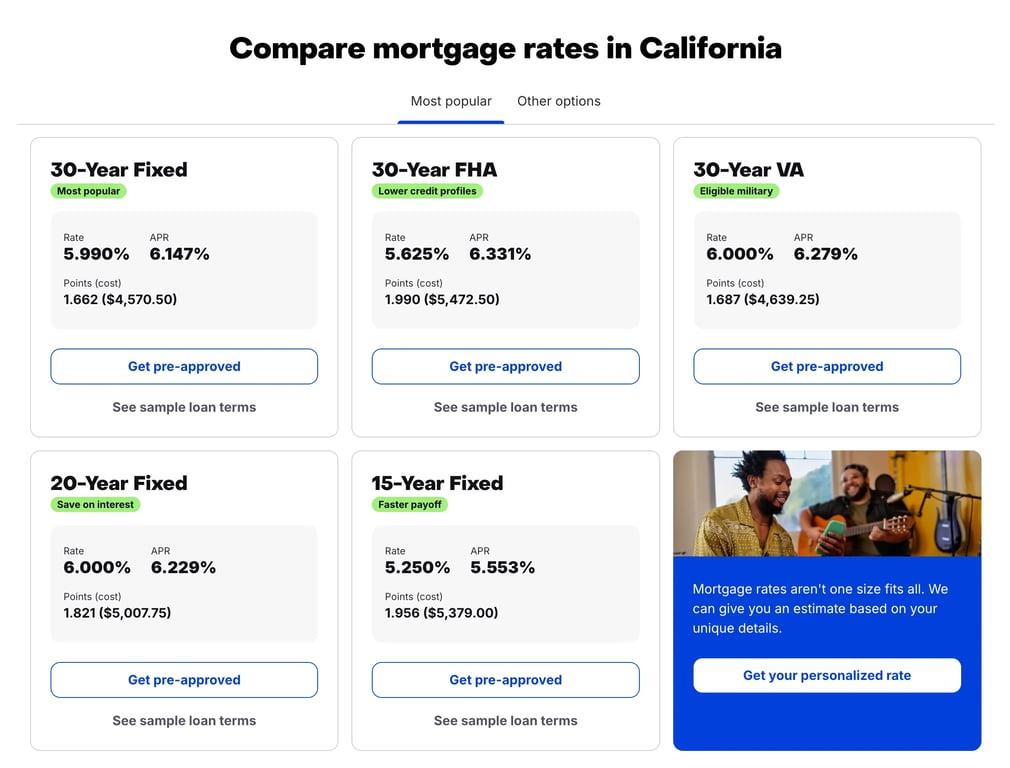
Task: Switch to the Most popular tab
Action: pos(451,101)
